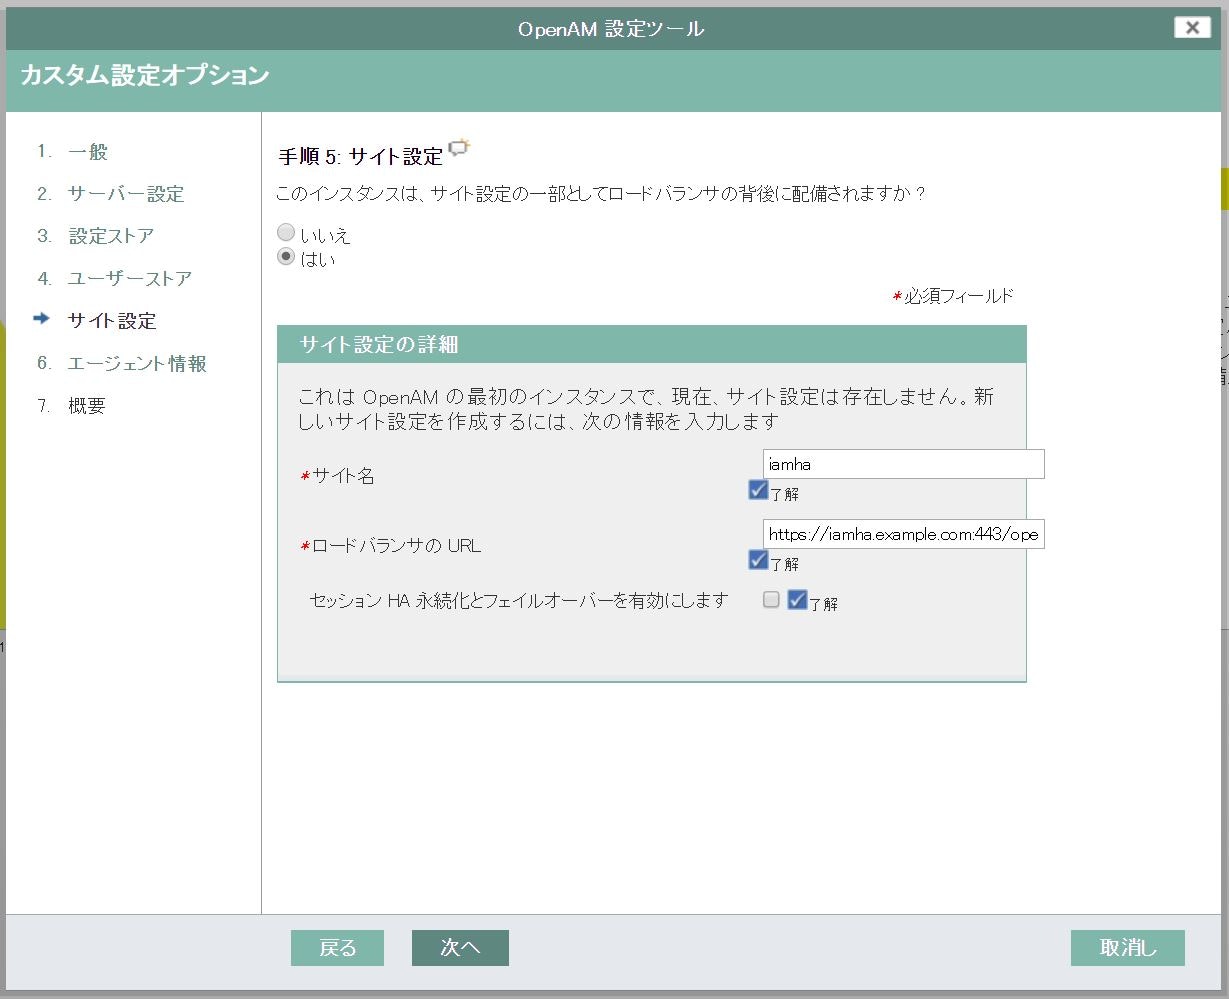The image size is (1229, 999).
Task: Click the セッション HA 永続化とフェイルオーバー label
Action: 519,600
